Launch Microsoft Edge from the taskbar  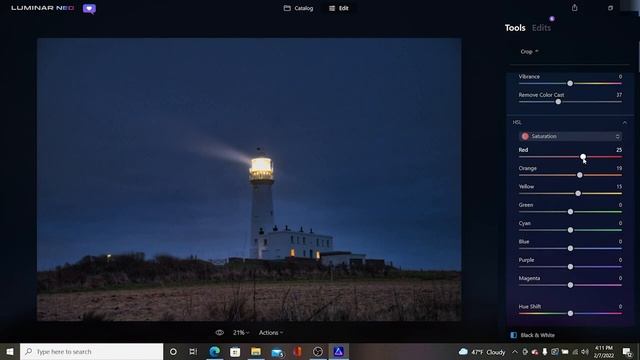[215, 351]
